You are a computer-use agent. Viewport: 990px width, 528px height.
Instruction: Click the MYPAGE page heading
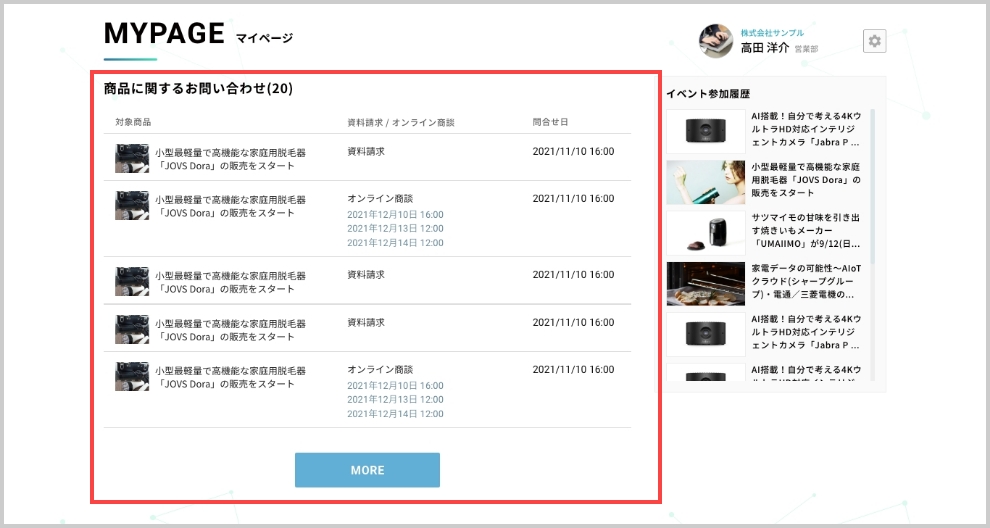coord(164,33)
